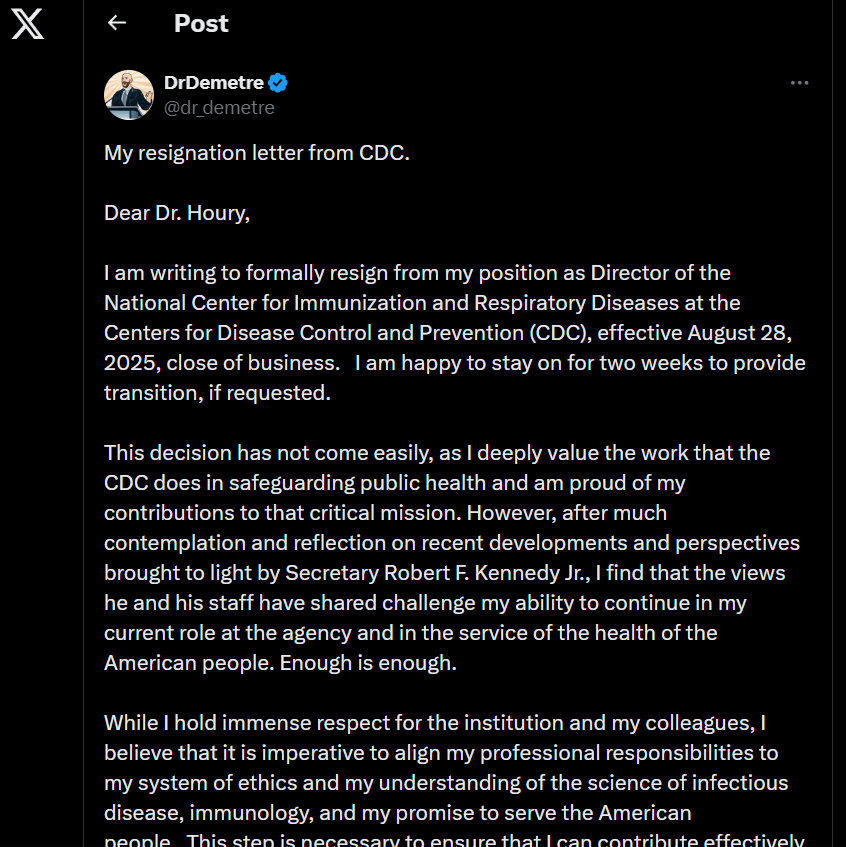Viewport: 846px width, 847px height.
Task: Click the Post page heading
Action: 201,23
